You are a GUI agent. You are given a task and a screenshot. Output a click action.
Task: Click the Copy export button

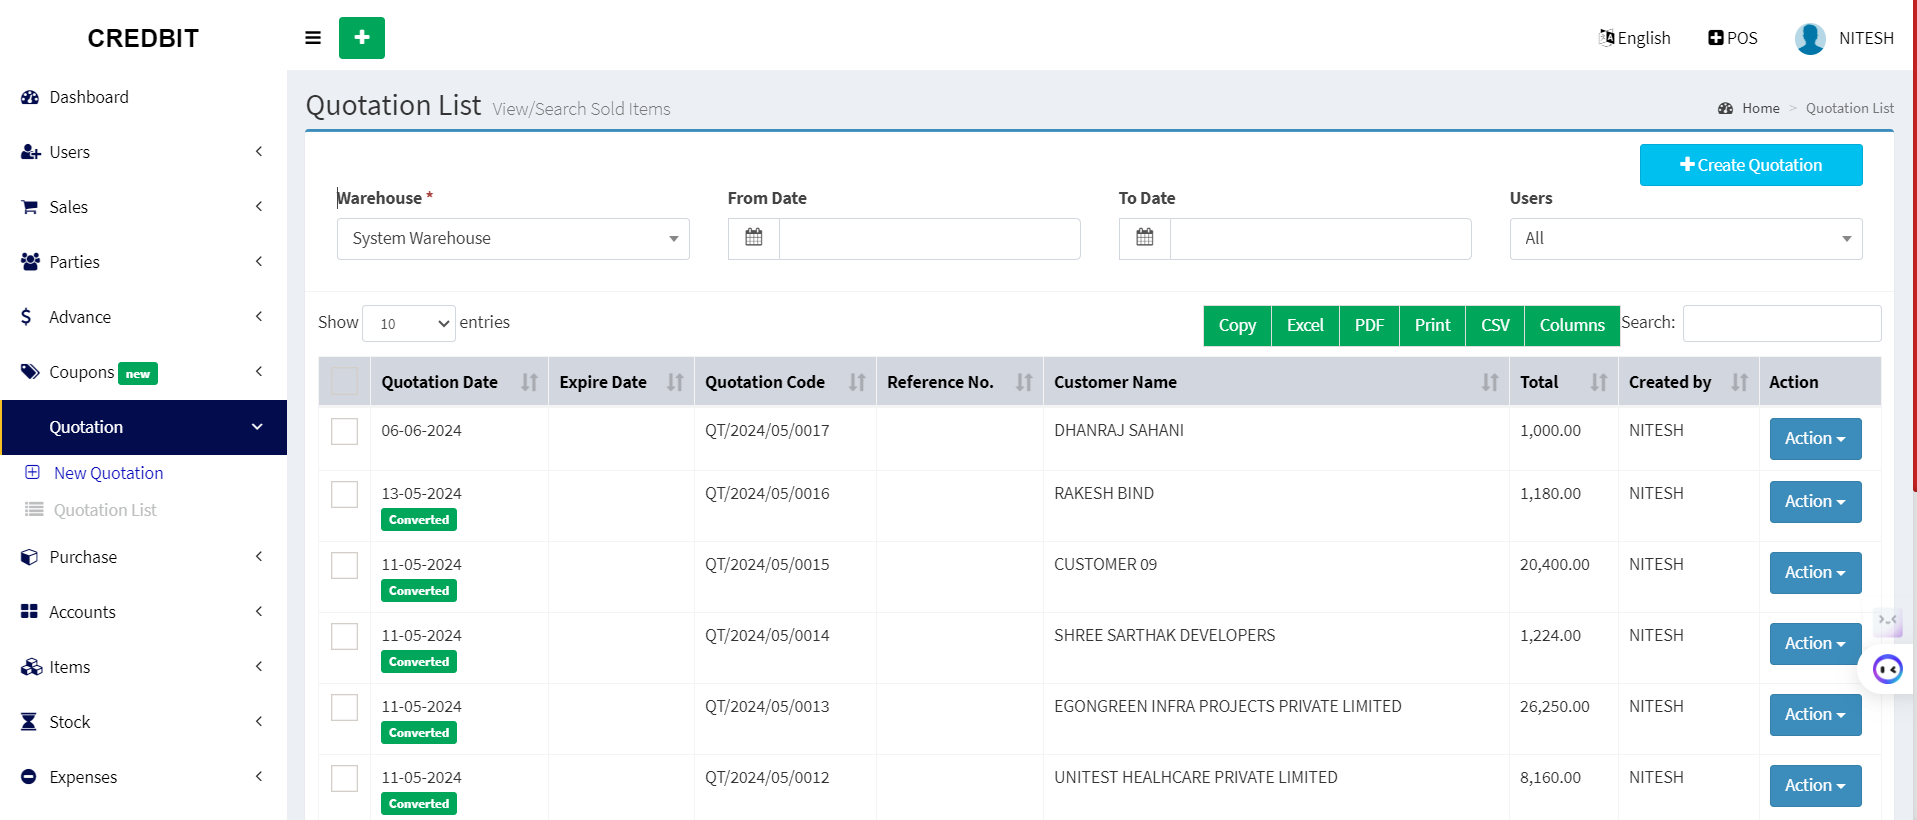pyautogui.click(x=1237, y=325)
